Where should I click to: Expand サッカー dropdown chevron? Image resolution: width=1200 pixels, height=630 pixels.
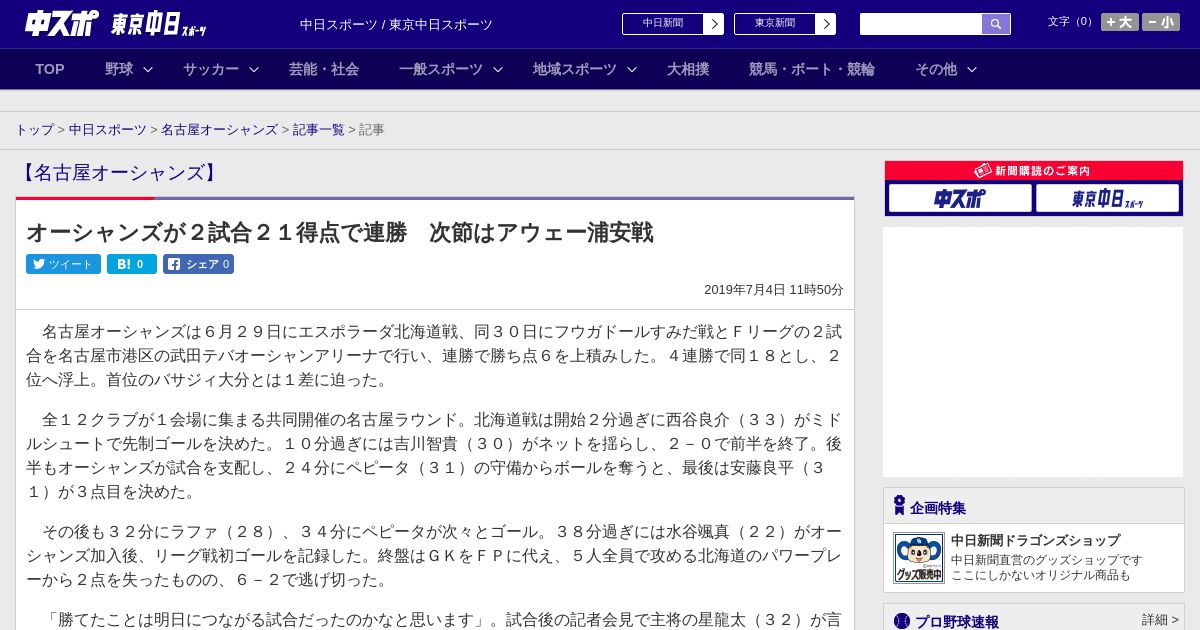point(254,69)
